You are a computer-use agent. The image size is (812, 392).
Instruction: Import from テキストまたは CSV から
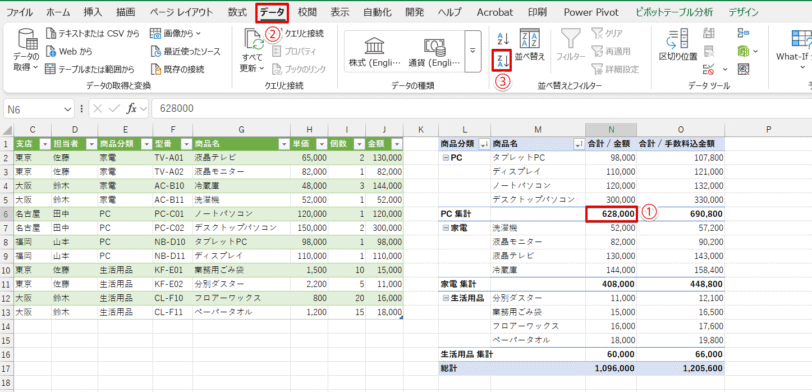click(x=93, y=34)
